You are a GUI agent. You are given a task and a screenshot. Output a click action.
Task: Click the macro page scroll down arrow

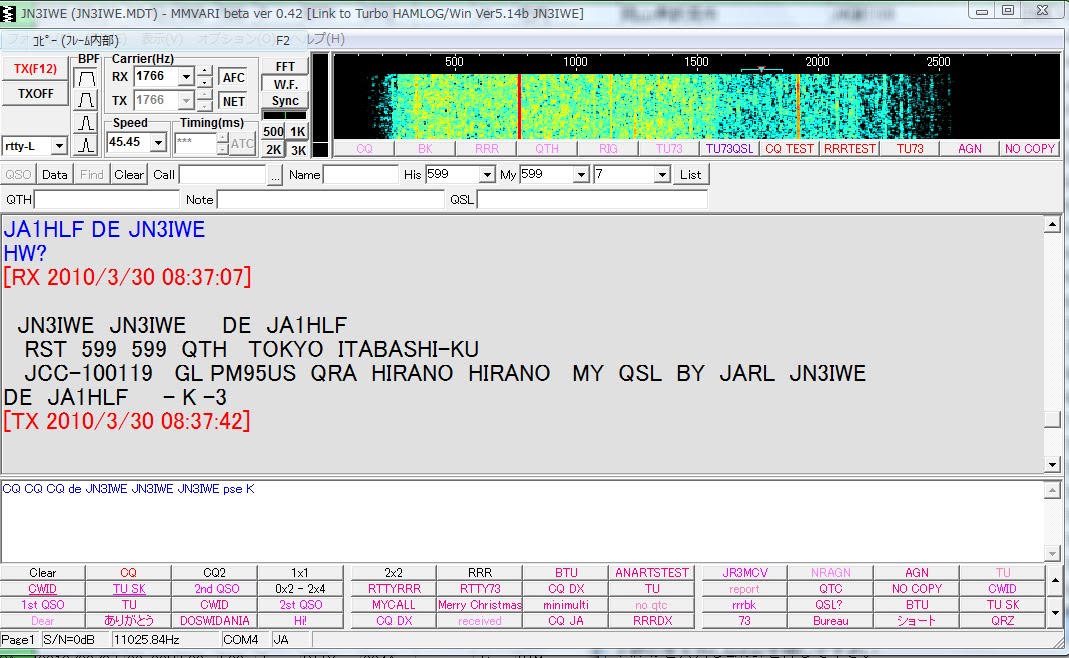tap(1055, 612)
